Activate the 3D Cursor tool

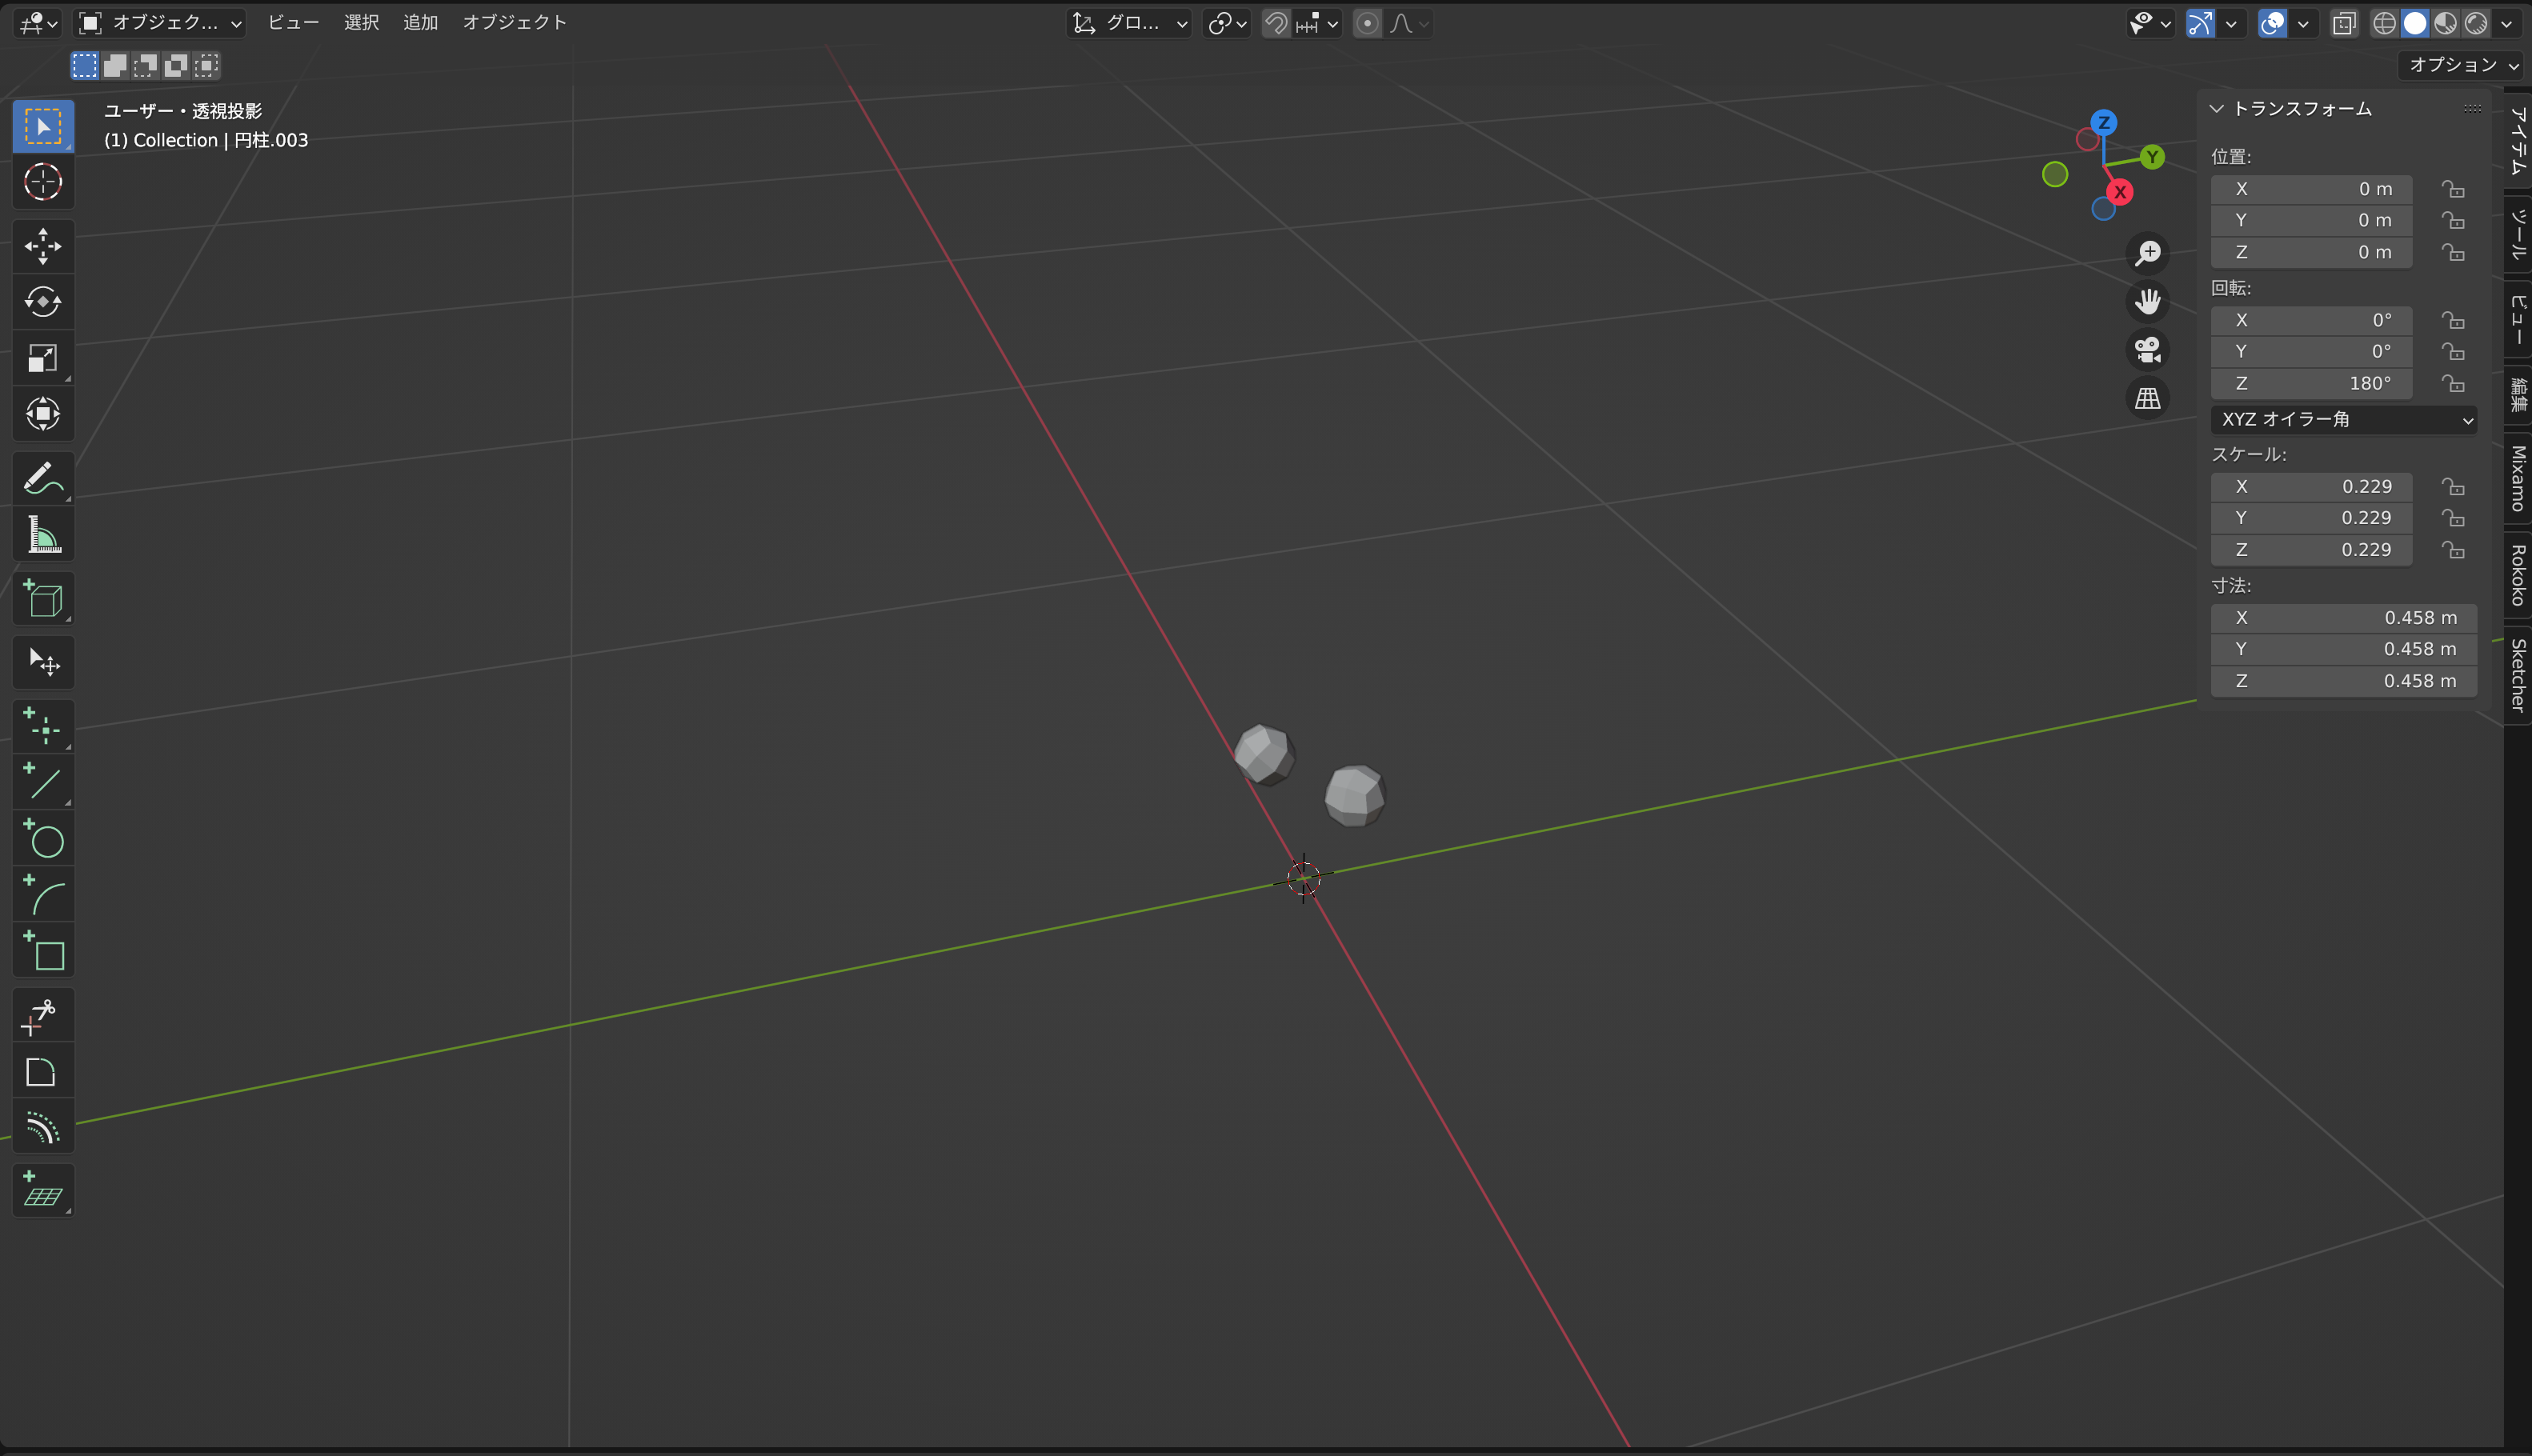pos(43,182)
